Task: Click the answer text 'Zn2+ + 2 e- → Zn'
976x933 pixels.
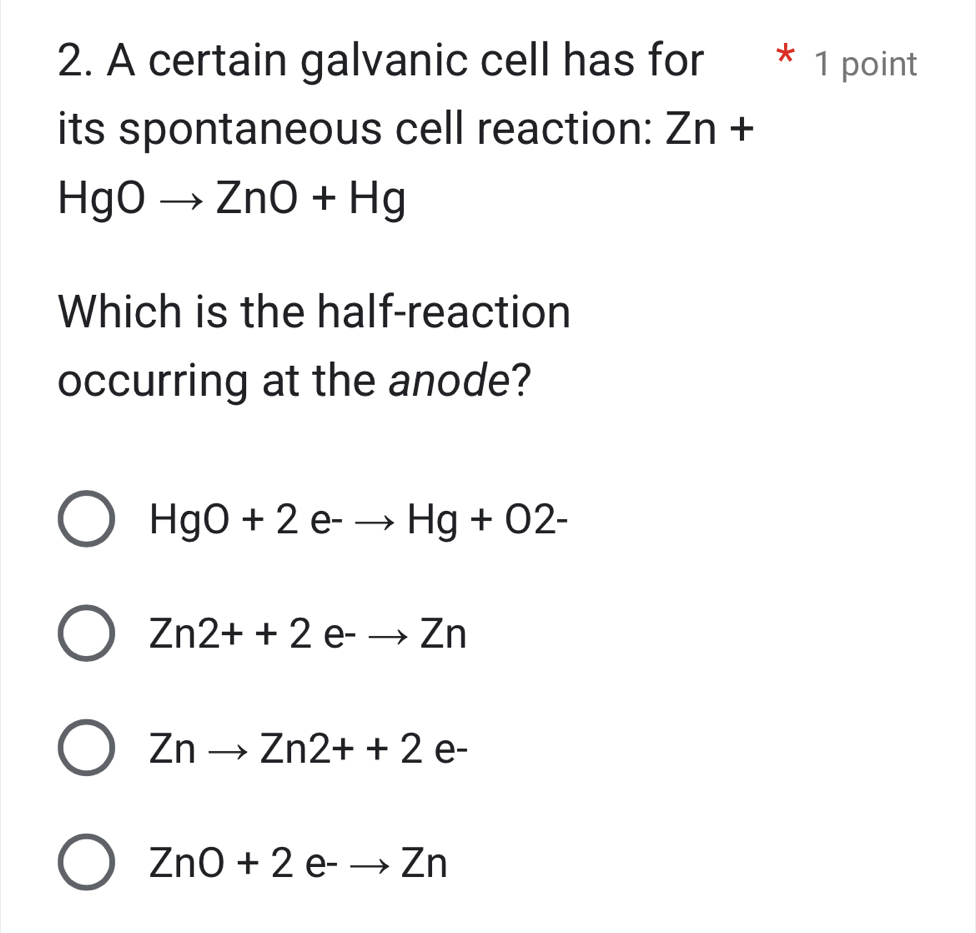Action: pyautogui.click(x=308, y=633)
